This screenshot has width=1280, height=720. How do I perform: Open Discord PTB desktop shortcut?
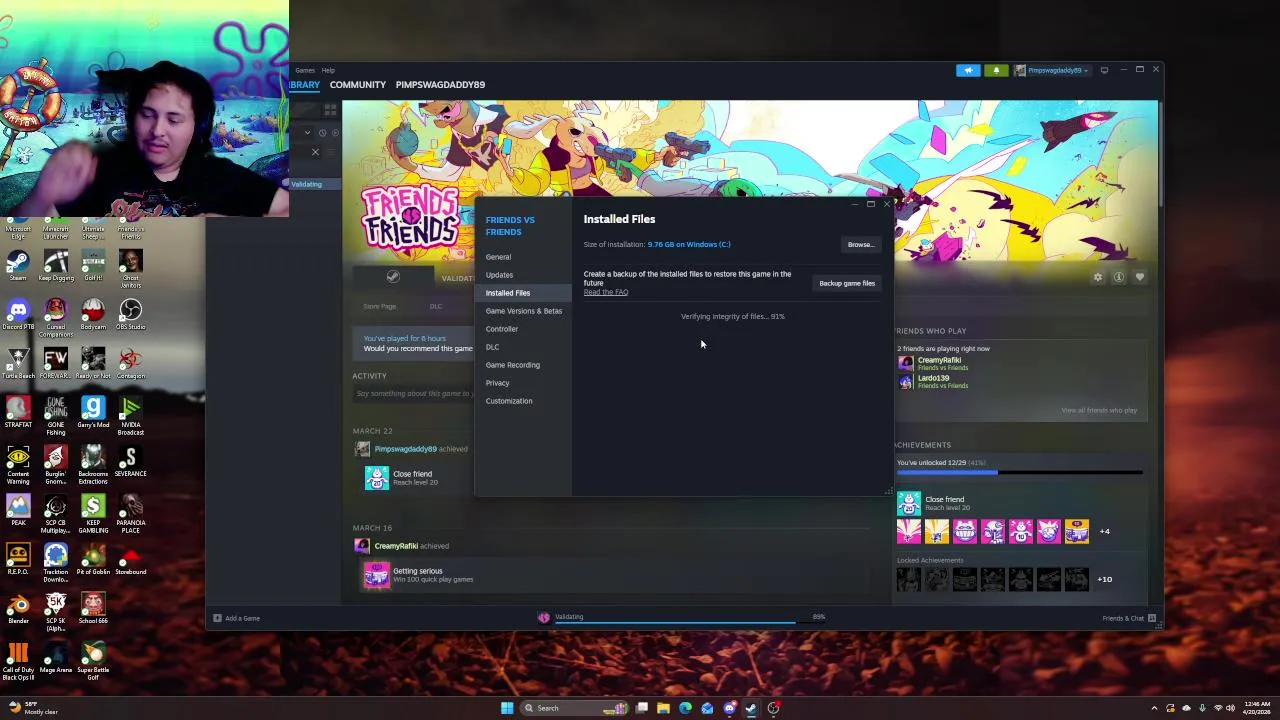[x=18, y=314]
